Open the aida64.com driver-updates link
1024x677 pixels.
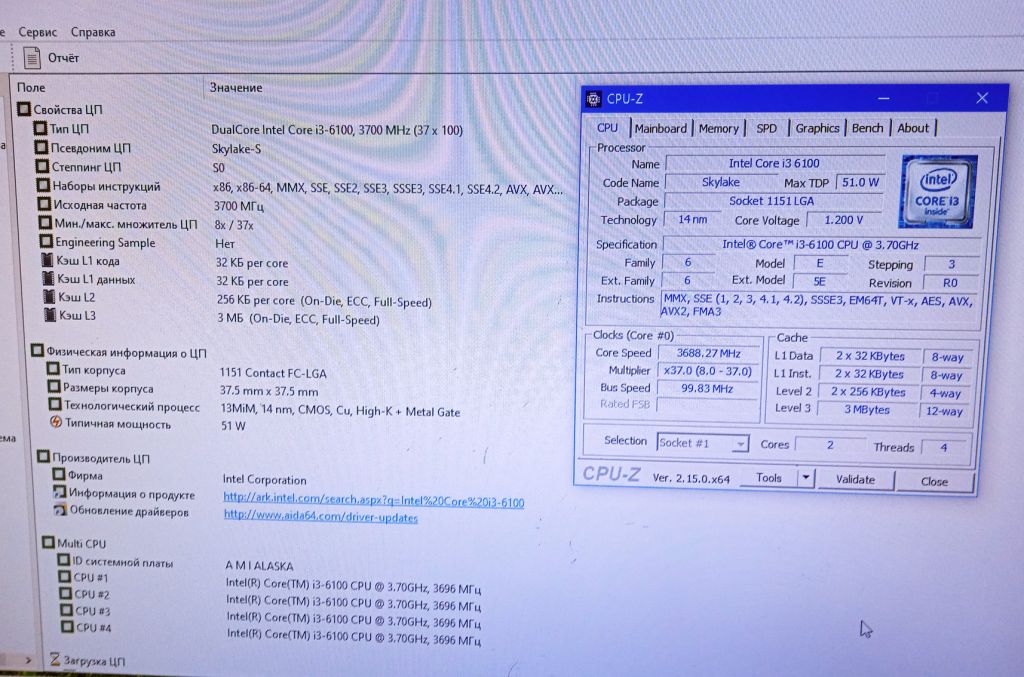click(321, 516)
